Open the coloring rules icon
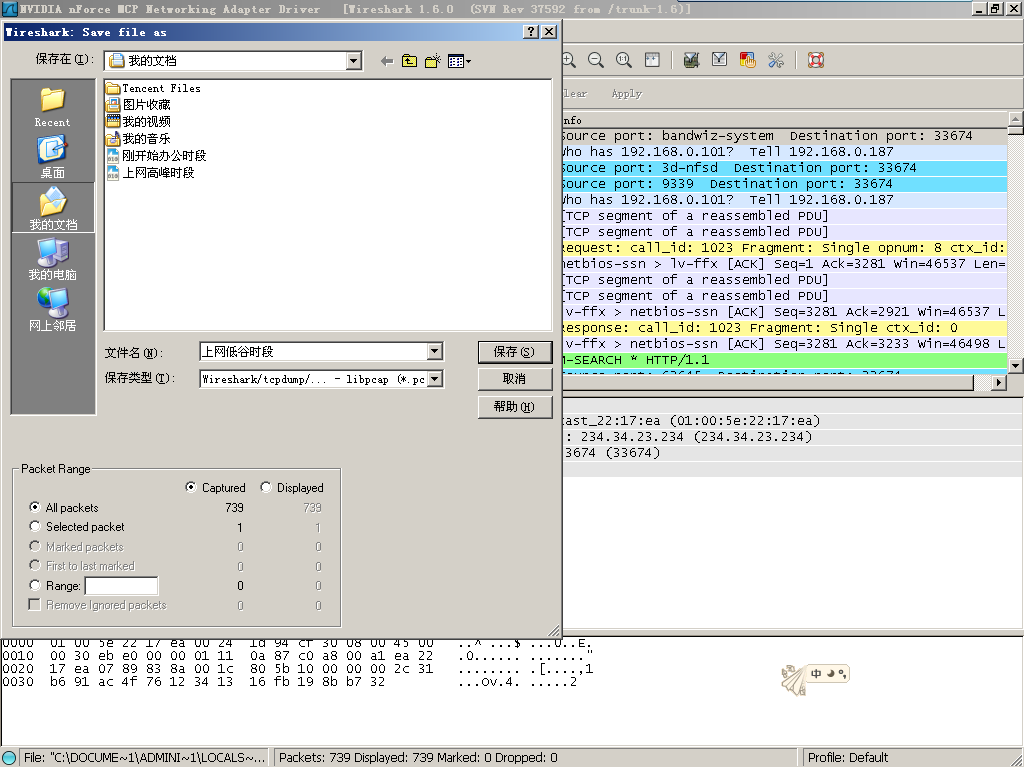 point(747,60)
